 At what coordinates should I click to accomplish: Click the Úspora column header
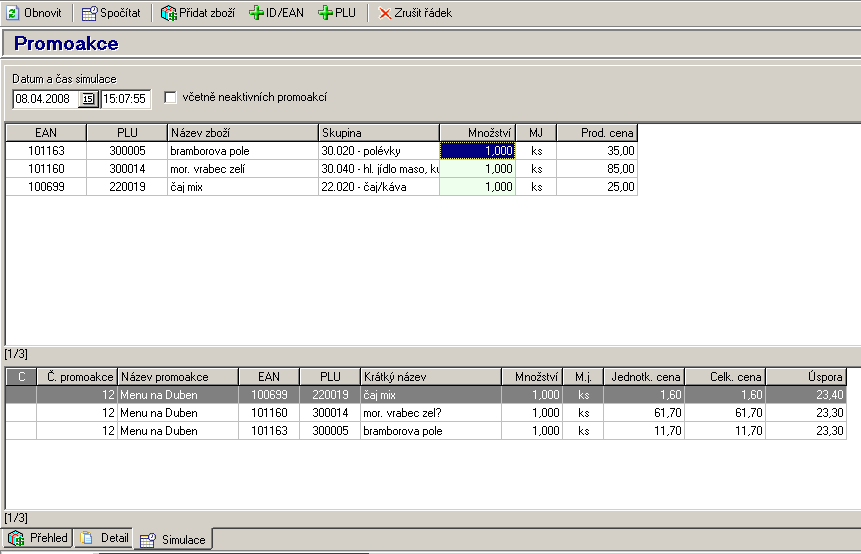coord(806,377)
